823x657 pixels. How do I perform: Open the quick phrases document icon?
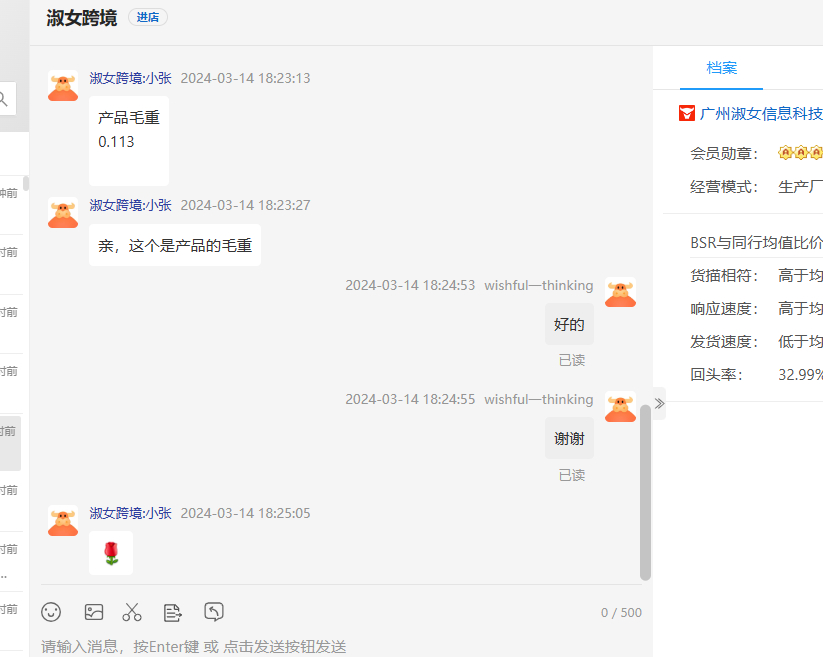(x=173, y=612)
